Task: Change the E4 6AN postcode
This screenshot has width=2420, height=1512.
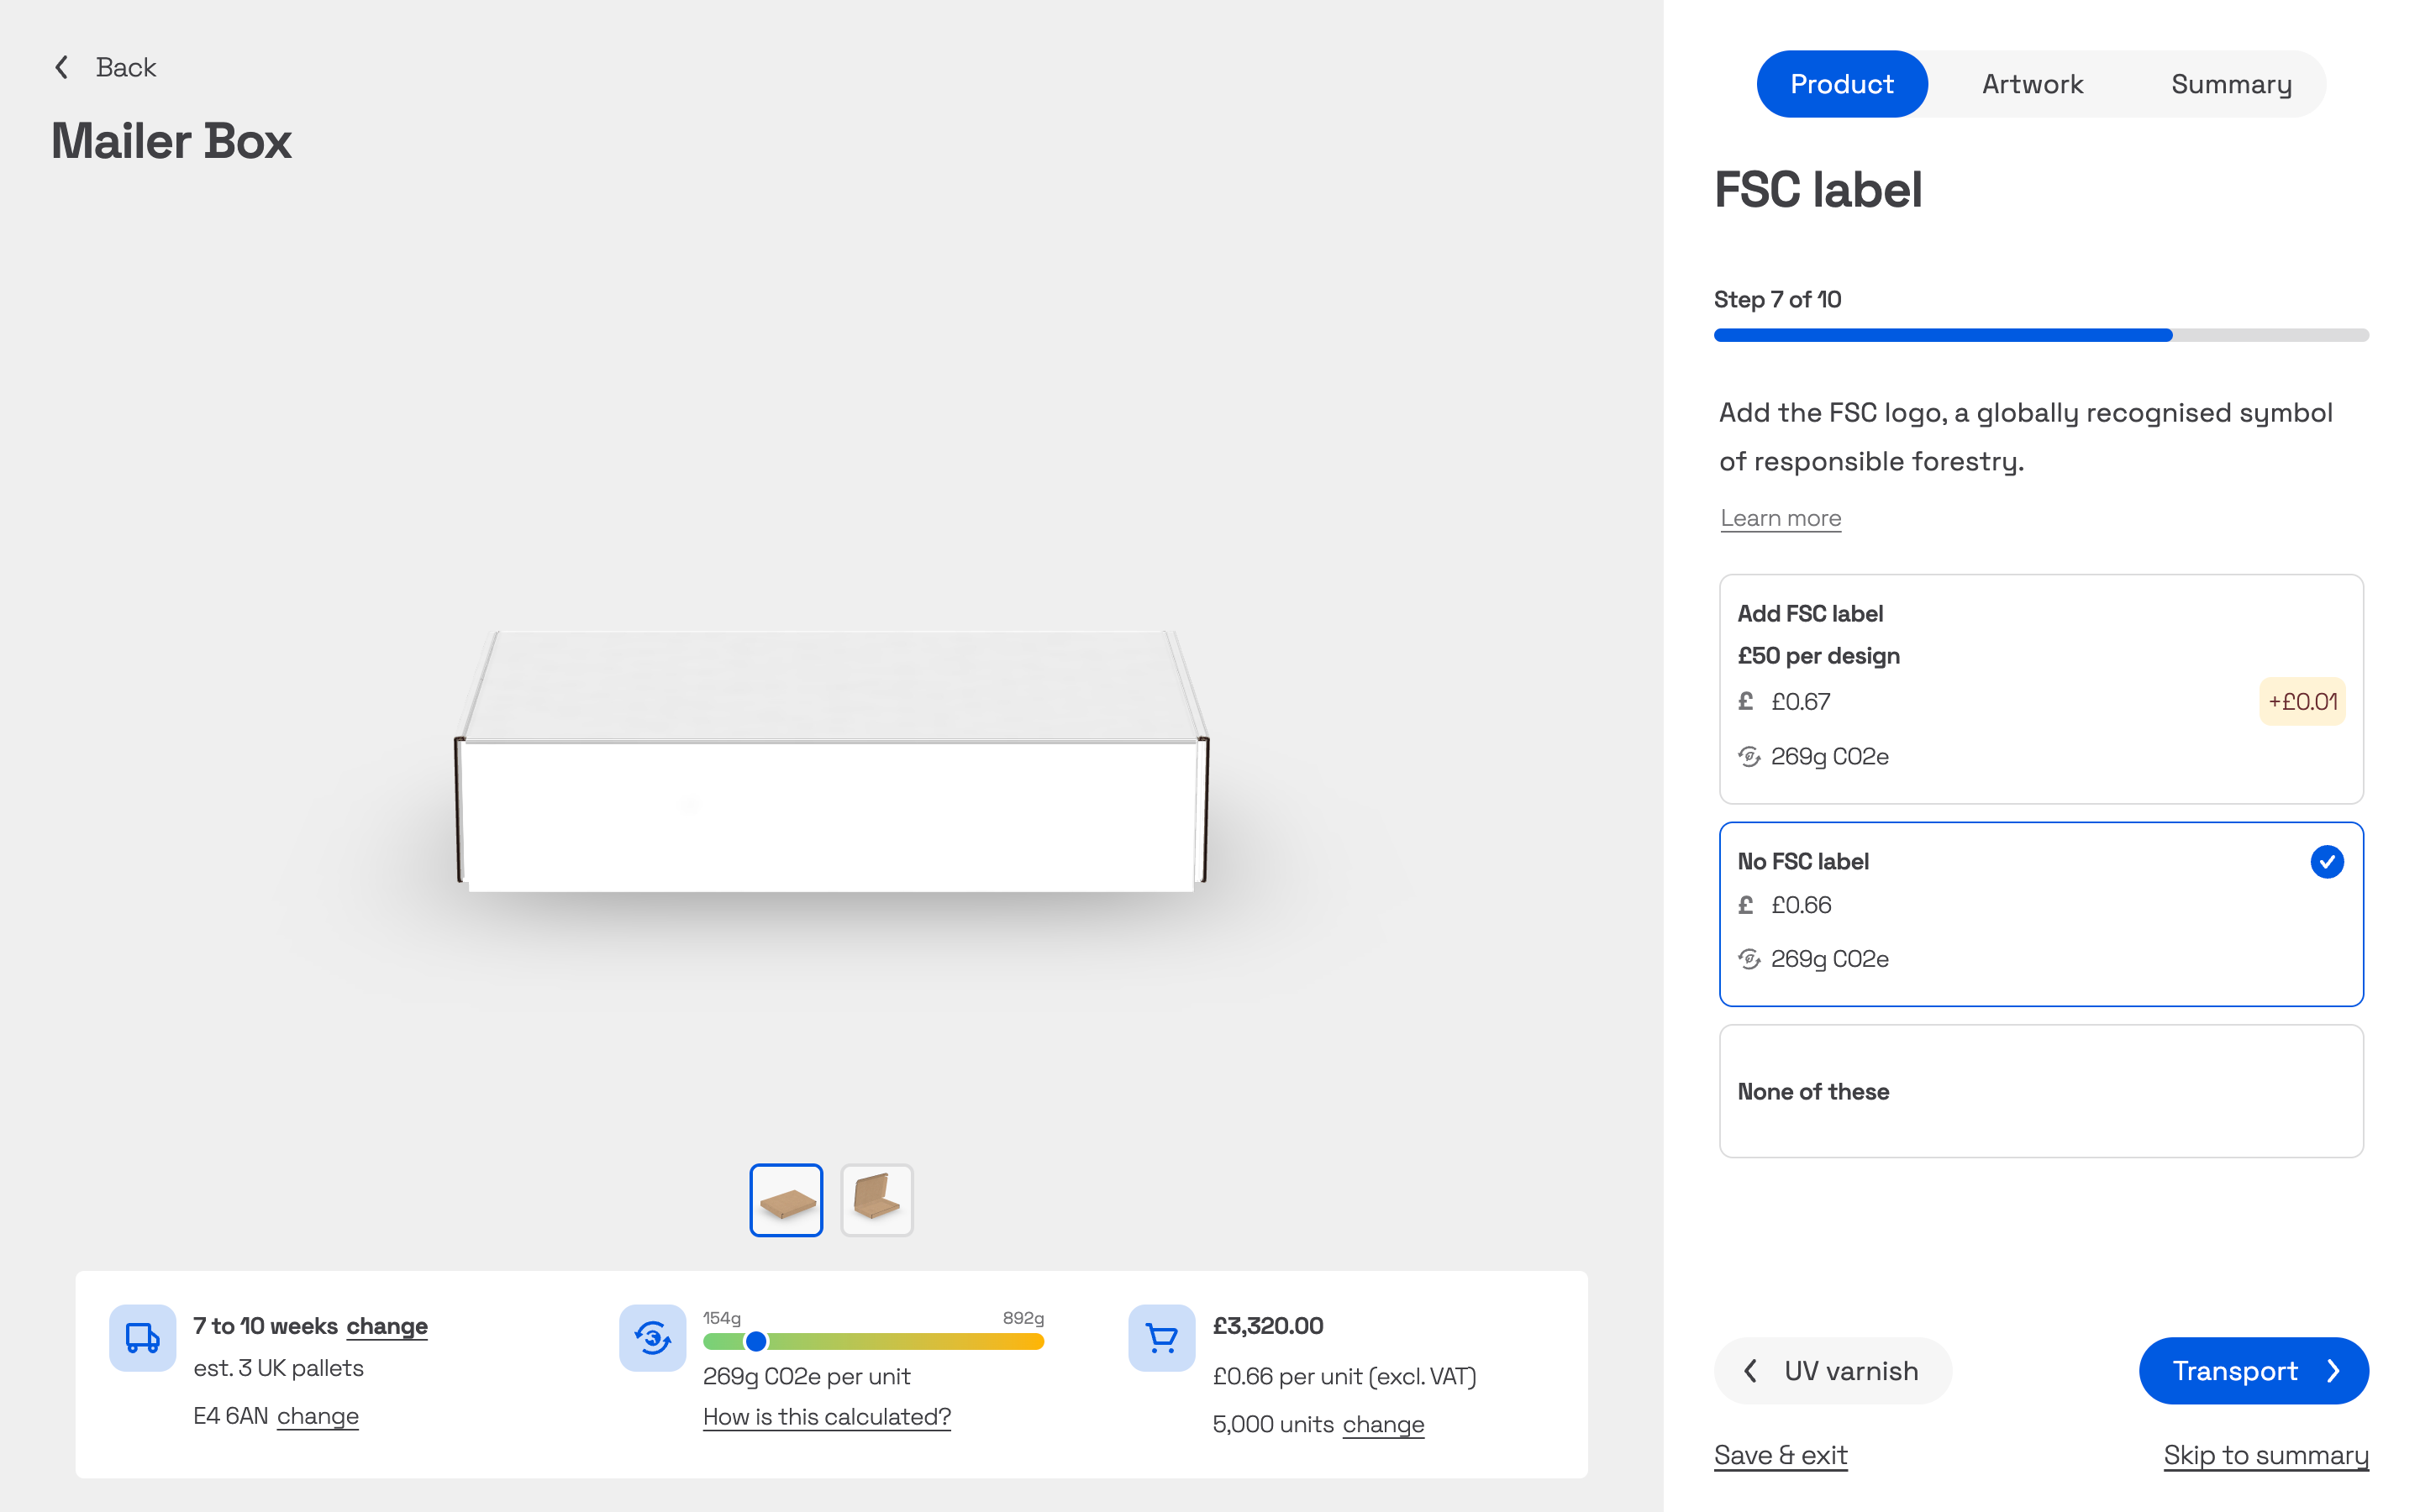Action: pyautogui.click(x=317, y=1416)
